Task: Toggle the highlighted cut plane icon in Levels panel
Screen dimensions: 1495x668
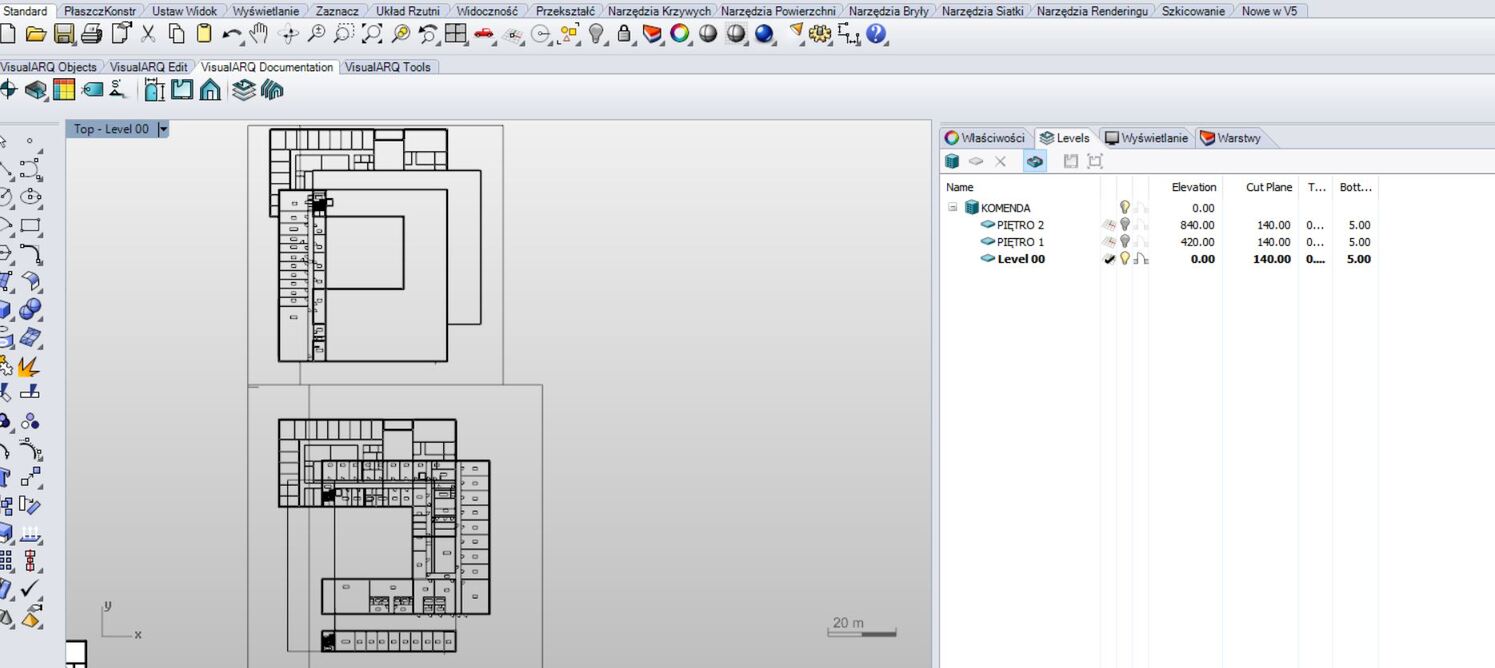Action: pos(1035,161)
